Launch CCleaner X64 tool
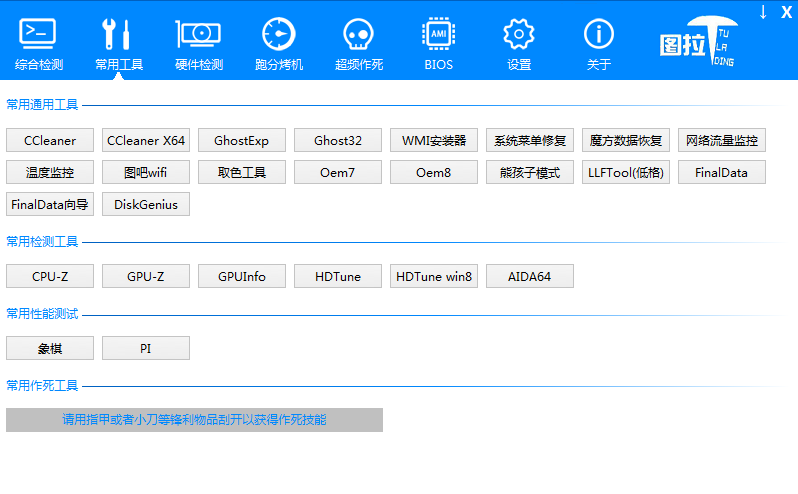Image resolution: width=798 pixels, height=494 pixels. click(x=146, y=140)
